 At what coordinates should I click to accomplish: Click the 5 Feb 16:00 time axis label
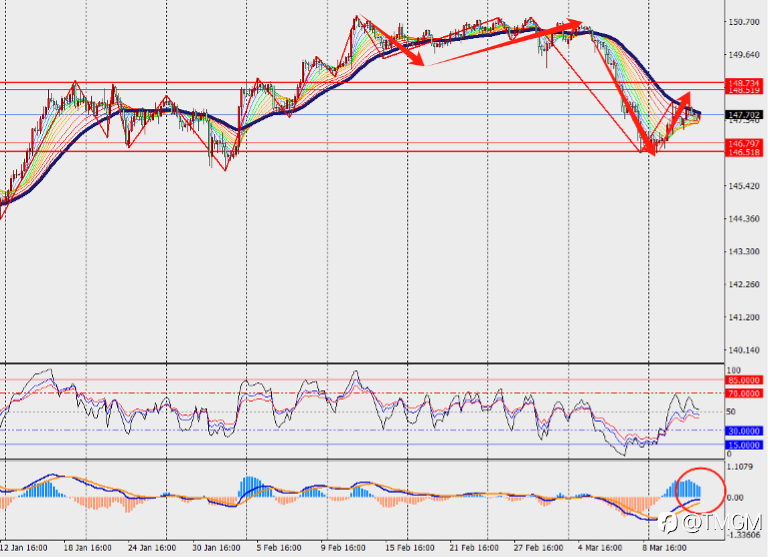(x=278, y=548)
